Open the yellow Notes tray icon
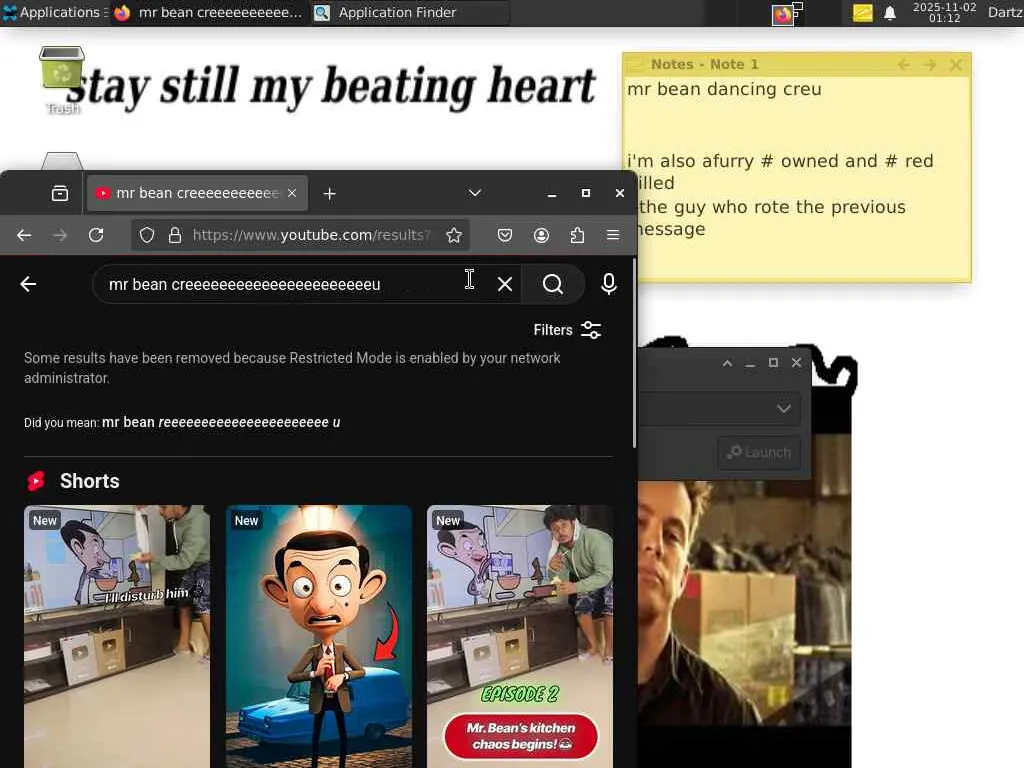Screen dimensions: 1024x768 point(862,12)
